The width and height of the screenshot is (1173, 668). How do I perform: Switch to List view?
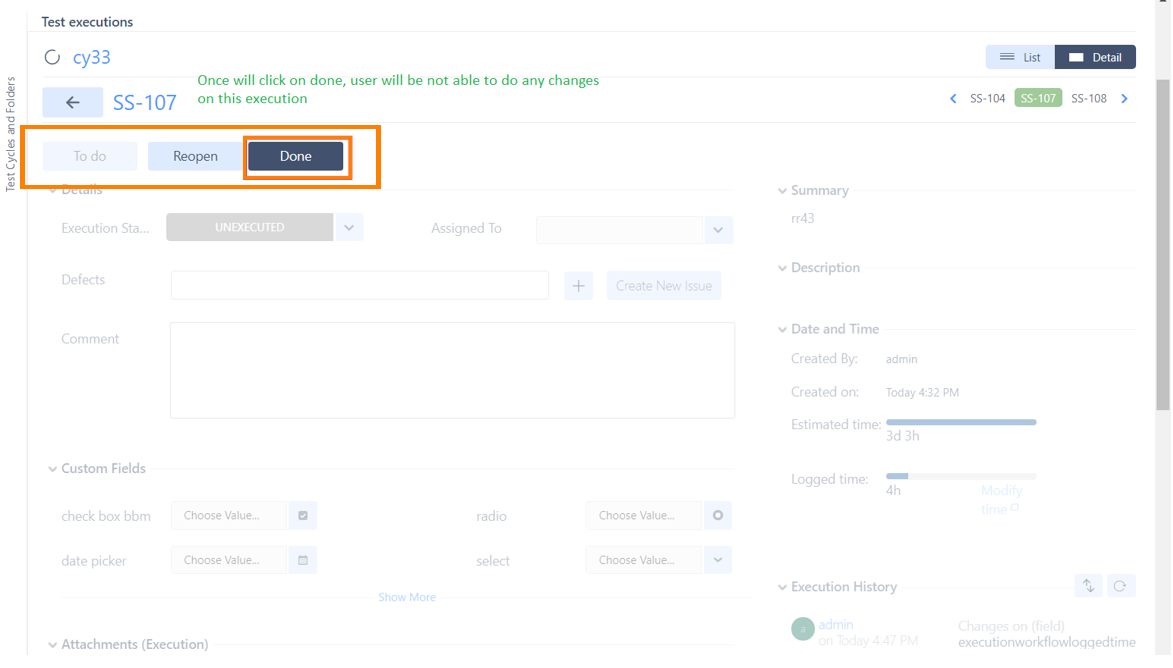pyautogui.click(x=1019, y=58)
